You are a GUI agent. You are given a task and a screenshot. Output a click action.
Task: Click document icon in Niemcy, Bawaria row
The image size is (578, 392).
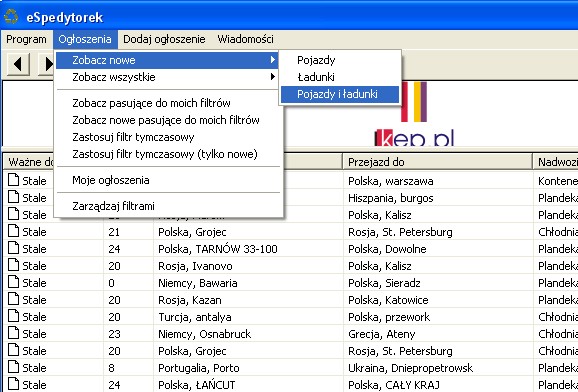pyautogui.click(x=14, y=282)
